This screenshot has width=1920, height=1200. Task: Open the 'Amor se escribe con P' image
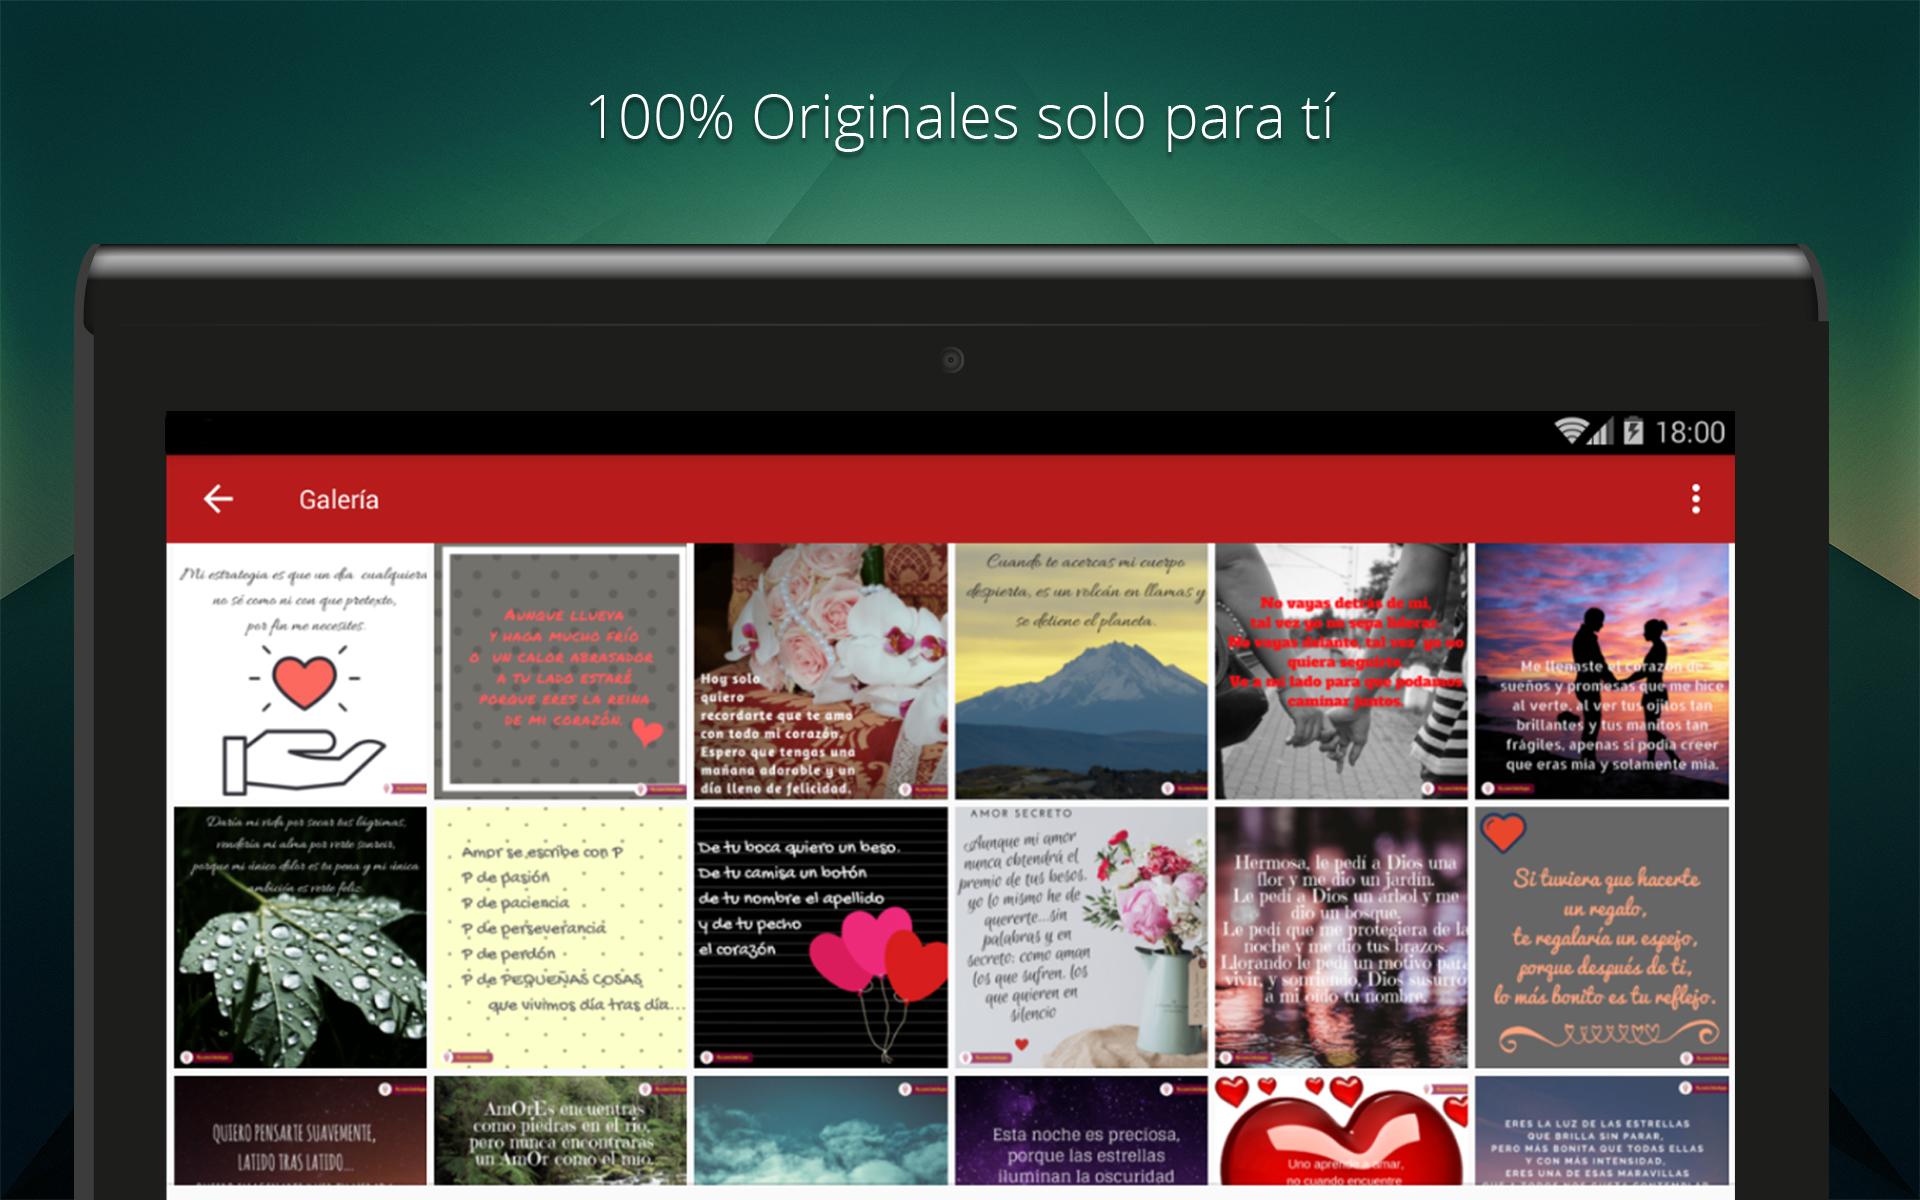pos(561,937)
